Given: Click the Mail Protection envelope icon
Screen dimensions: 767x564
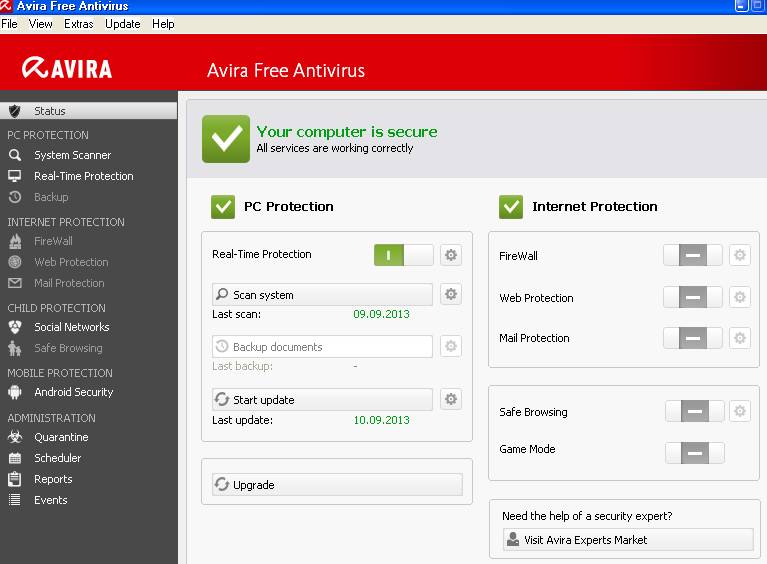Looking at the screenshot, I should (15, 283).
